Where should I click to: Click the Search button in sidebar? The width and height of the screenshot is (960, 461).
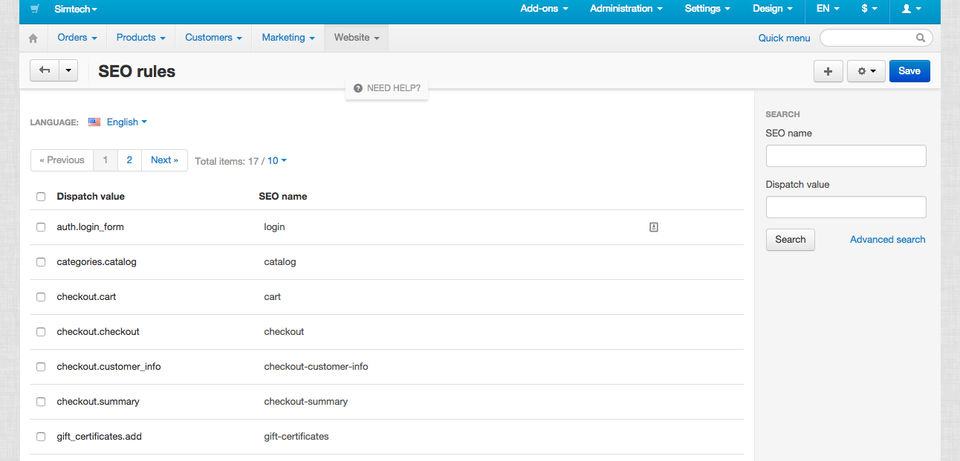pos(790,239)
